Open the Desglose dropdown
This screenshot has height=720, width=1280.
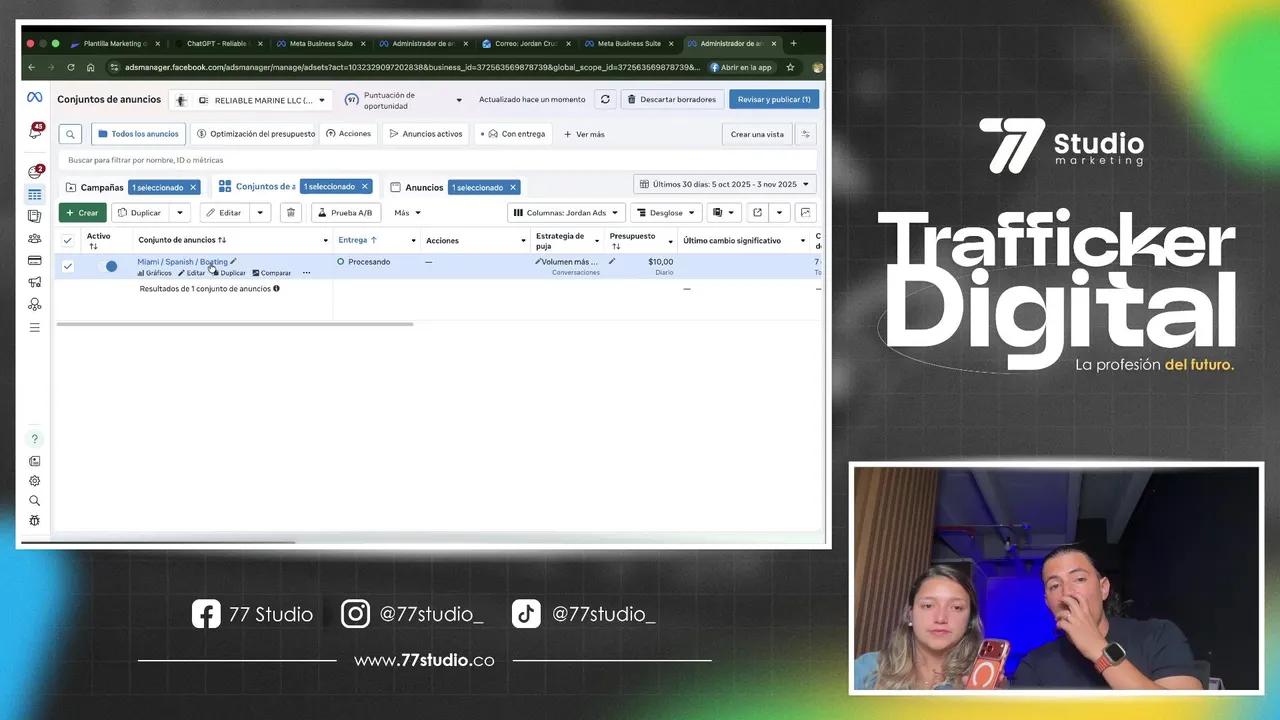click(665, 212)
